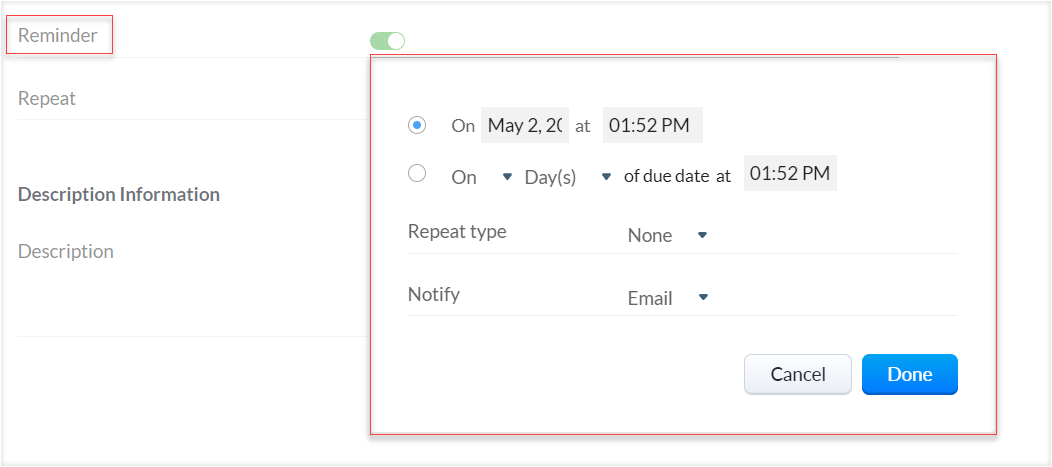Open the day count dropdown before Day(s)
Viewport: 1052px width, 467px height.
tap(506, 177)
